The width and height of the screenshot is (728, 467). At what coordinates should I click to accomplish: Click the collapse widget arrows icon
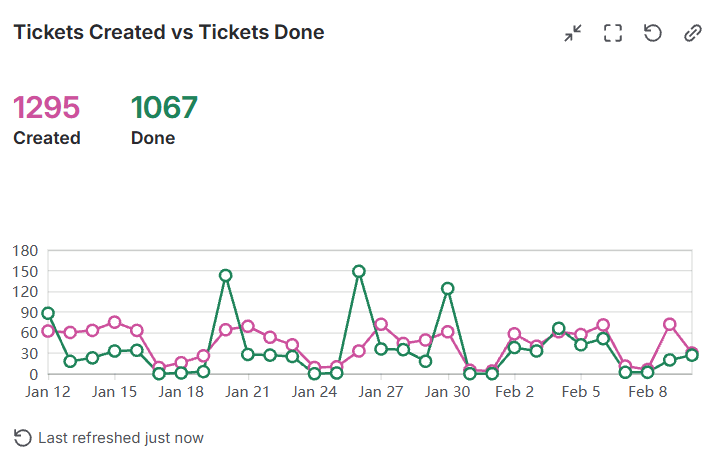click(x=573, y=33)
